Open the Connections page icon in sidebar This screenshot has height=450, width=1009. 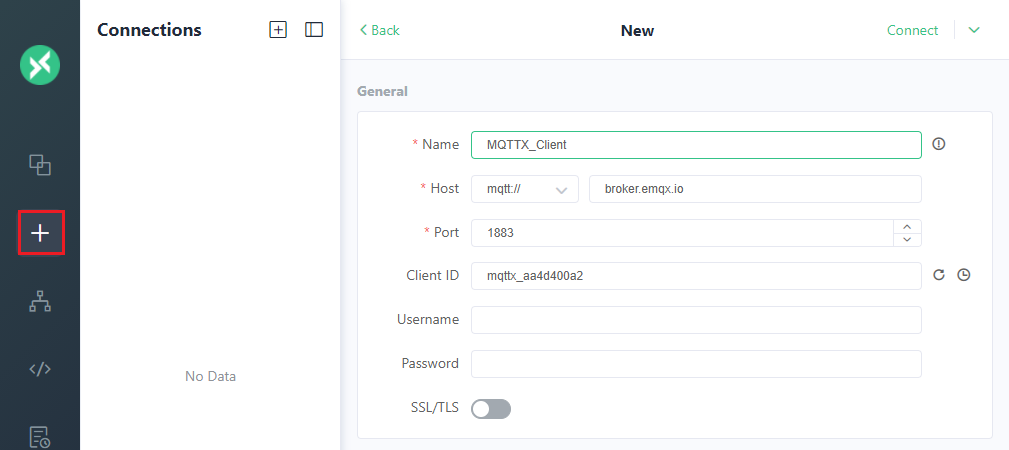40,165
